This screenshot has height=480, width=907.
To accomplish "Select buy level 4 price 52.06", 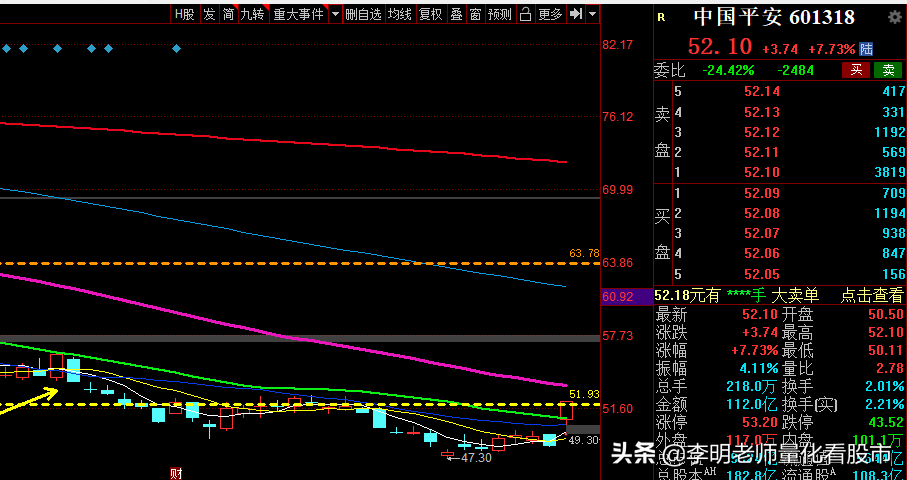I will pos(762,253).
